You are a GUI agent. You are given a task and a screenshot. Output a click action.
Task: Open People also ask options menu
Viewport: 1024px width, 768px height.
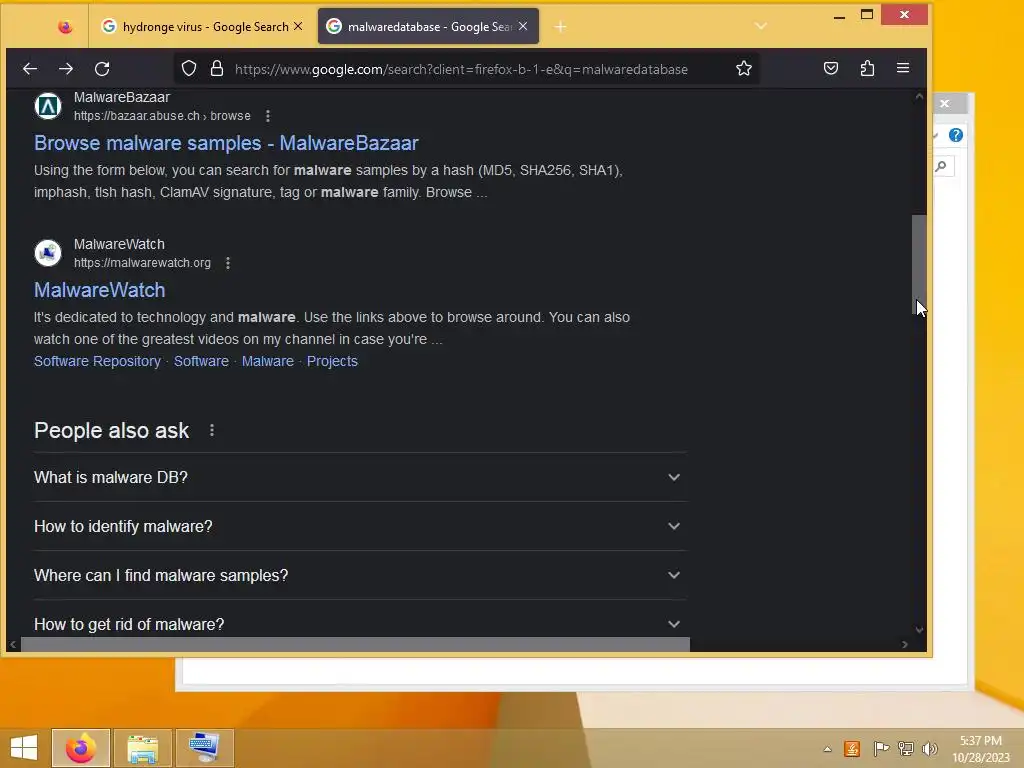(212, 430)
